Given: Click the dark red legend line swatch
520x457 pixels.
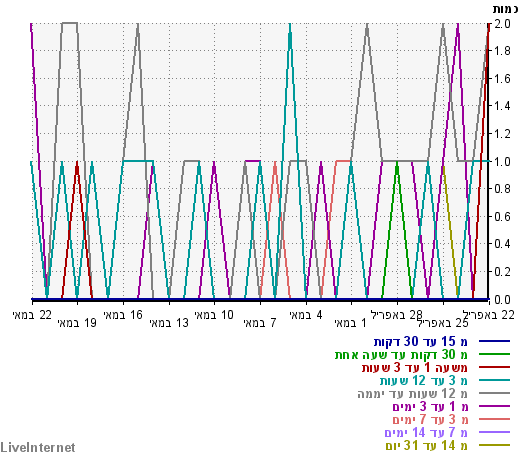Looking at the screenshot, I should click(494, 367).
